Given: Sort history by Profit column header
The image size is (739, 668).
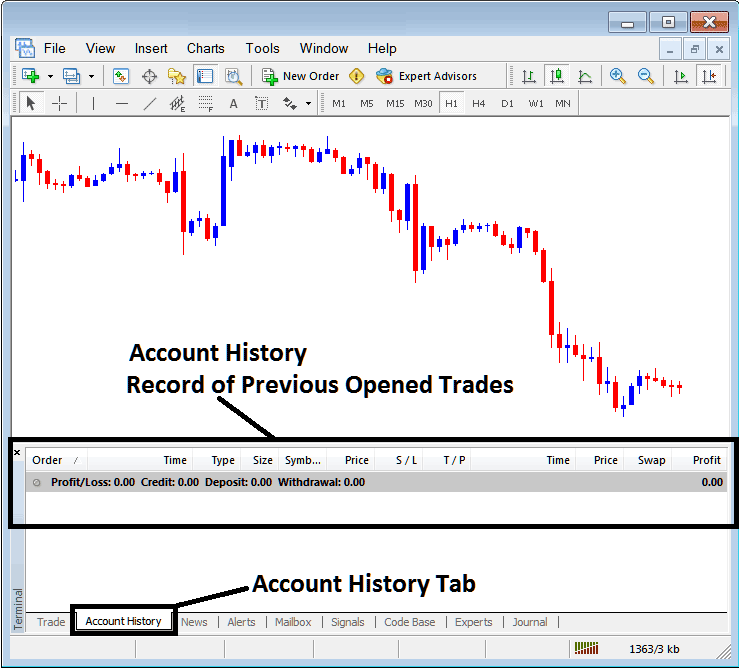Looking at the screenshot, I should (706, 460).
